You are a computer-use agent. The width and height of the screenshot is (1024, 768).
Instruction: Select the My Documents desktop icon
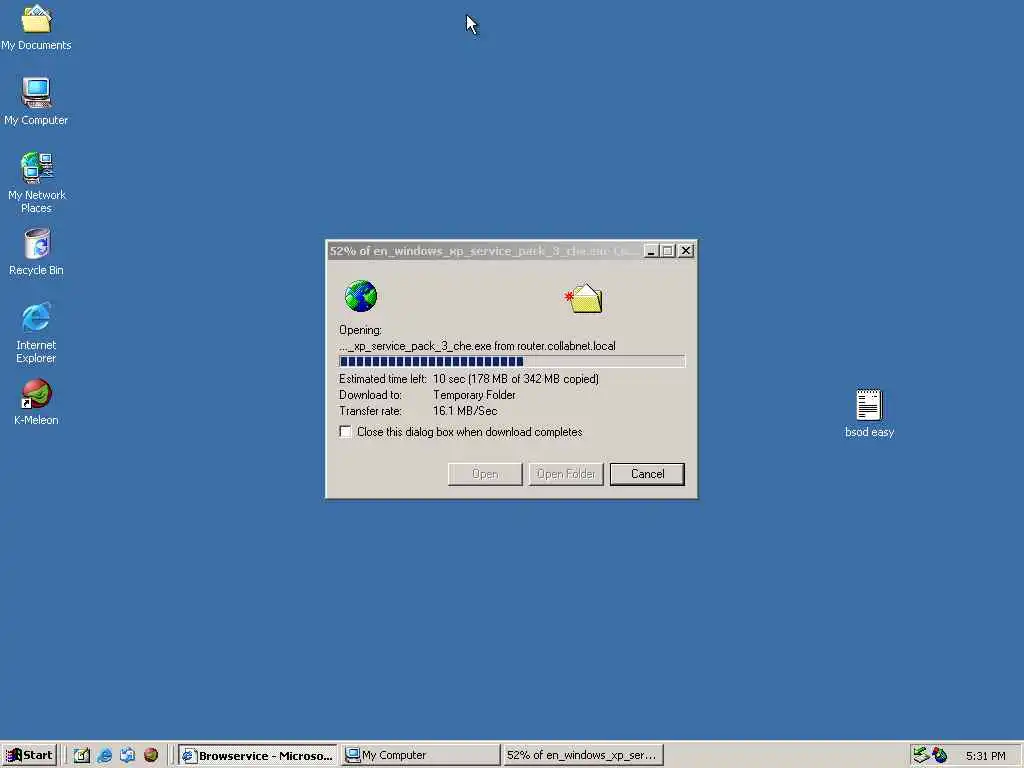37,27
